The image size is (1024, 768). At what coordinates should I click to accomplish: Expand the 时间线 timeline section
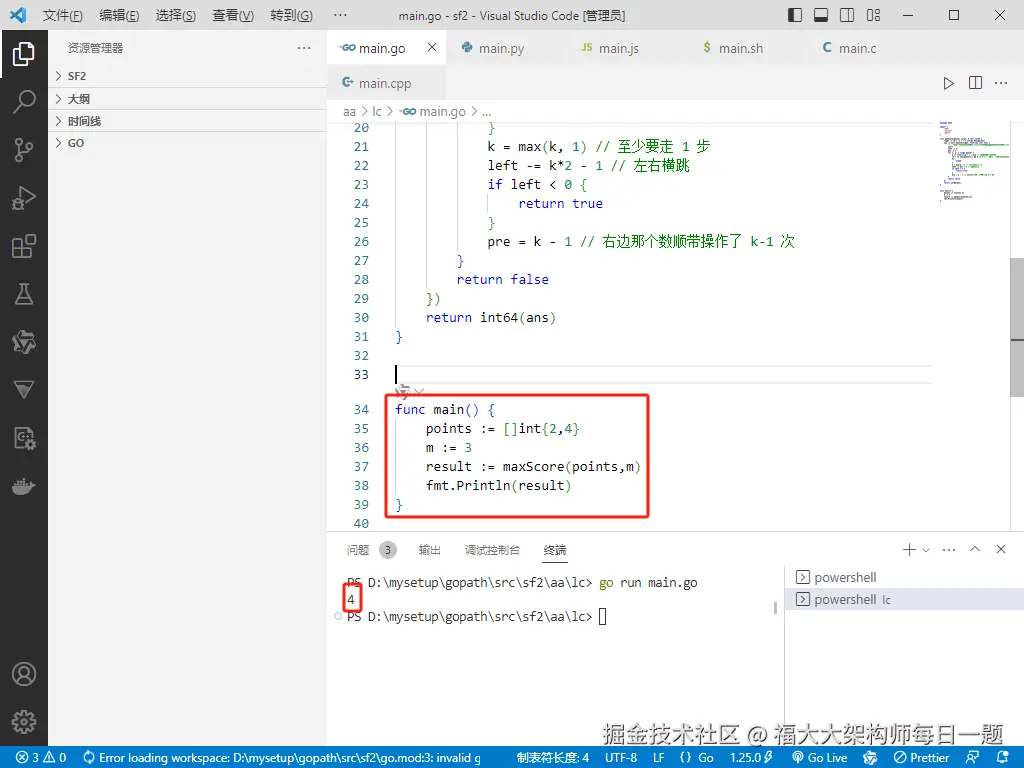pyautogui.click(x=188, y=121)
